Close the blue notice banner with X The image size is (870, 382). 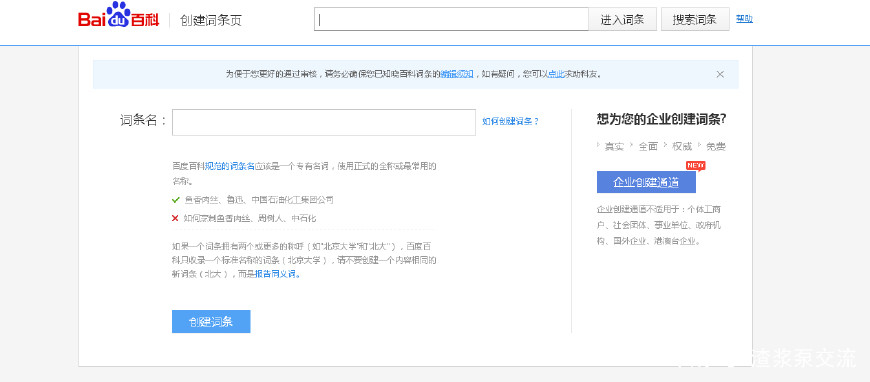(x=720, y=74)
